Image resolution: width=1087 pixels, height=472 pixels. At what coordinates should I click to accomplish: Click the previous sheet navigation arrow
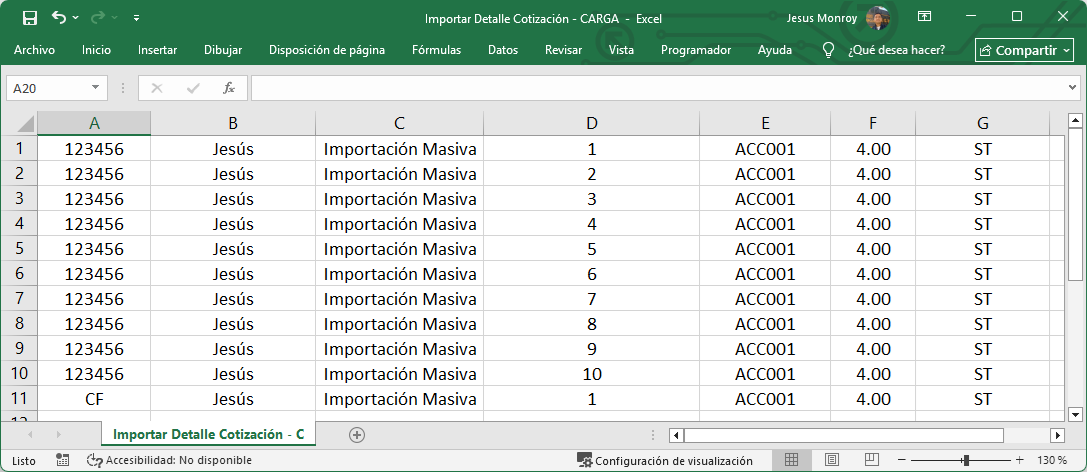point(30,435)
